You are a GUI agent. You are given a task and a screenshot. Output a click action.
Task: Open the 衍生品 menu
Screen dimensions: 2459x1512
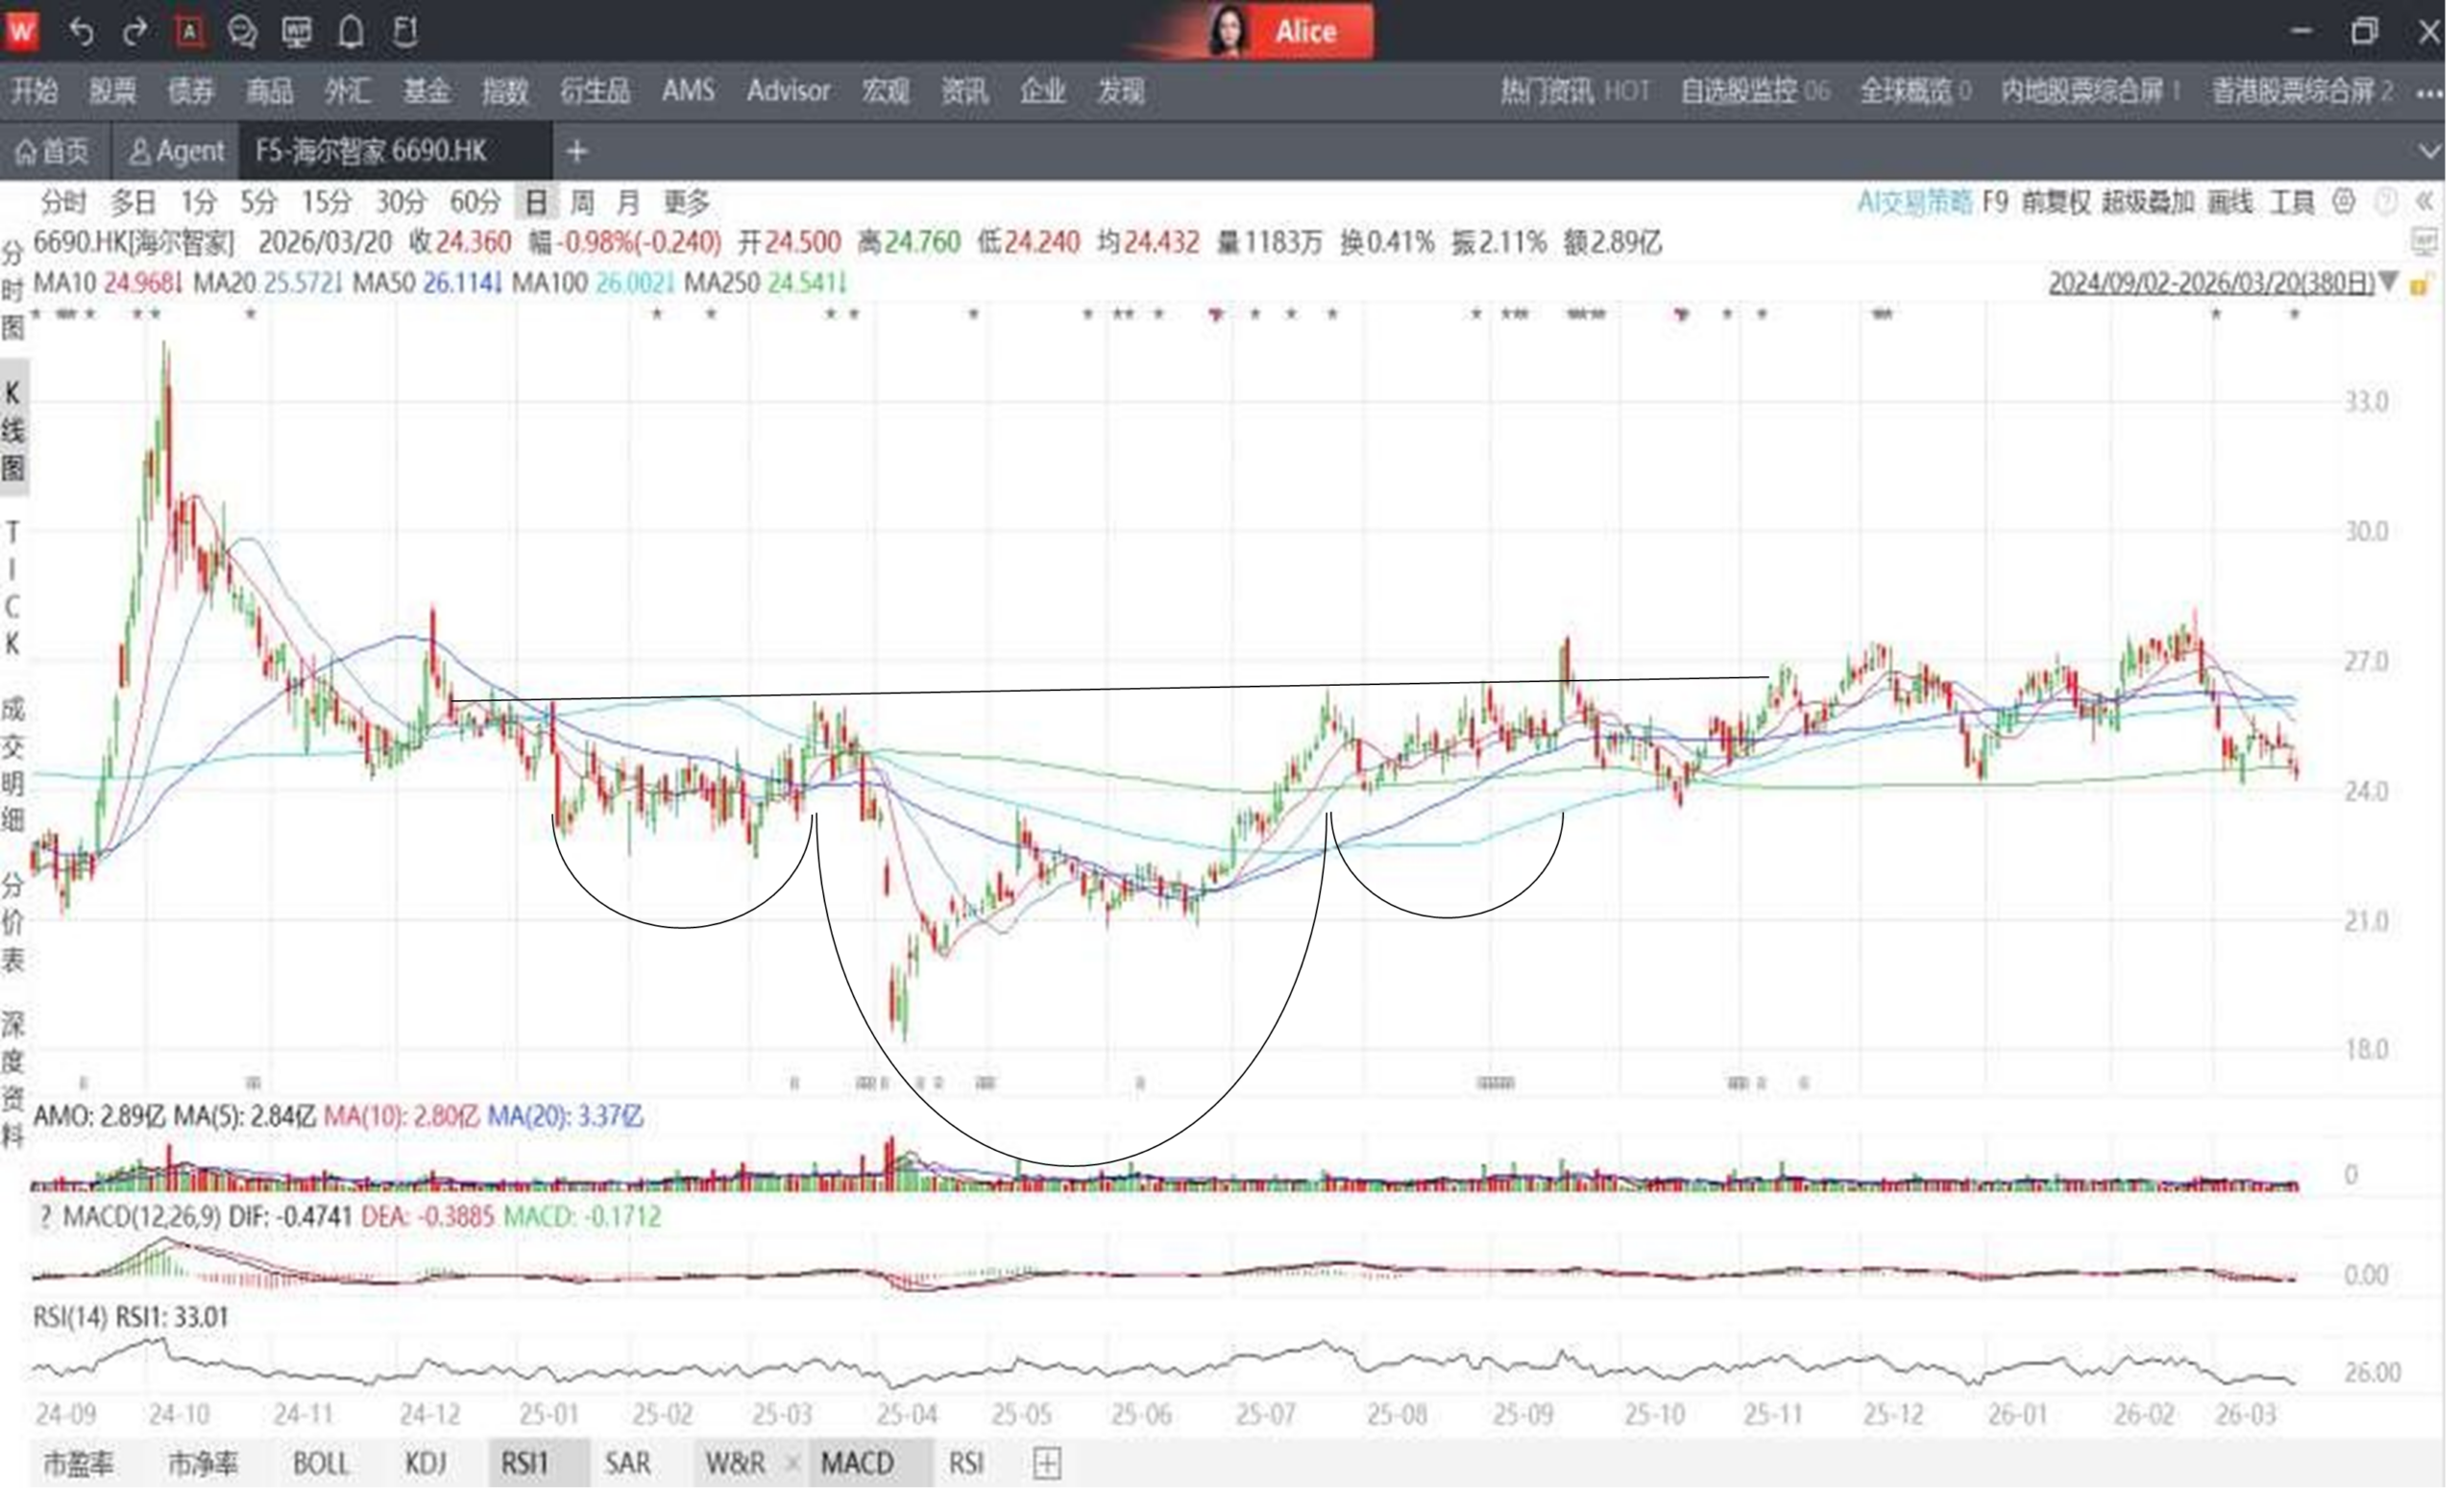595,91
